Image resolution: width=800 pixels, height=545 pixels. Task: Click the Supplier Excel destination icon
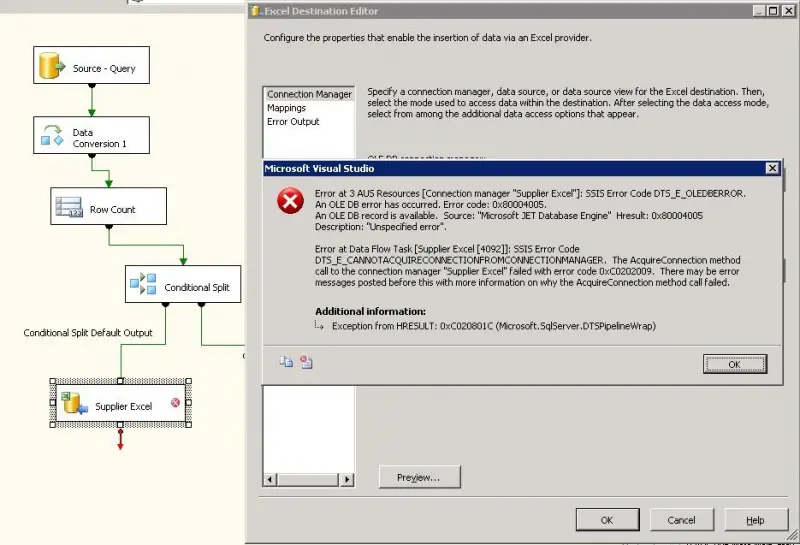coord(74,403)
